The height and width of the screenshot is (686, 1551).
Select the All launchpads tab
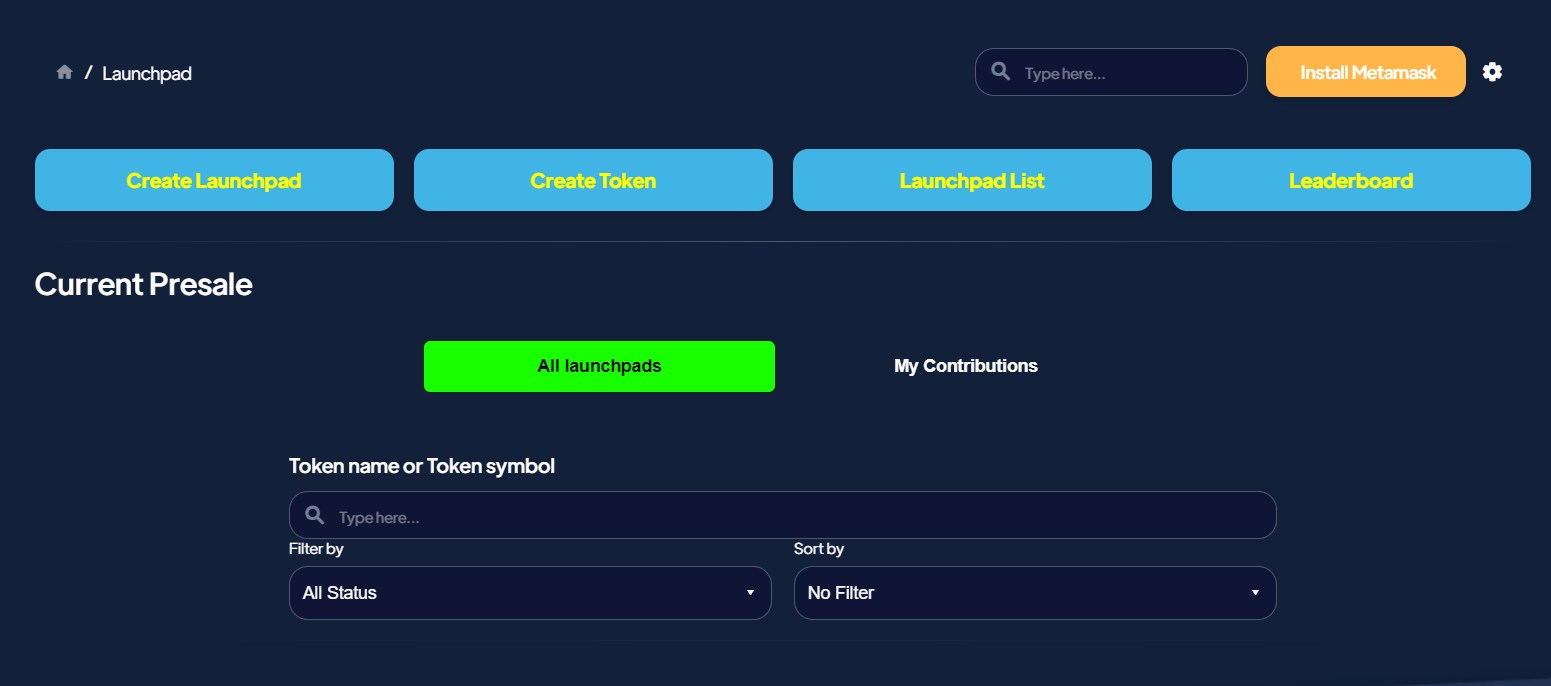point(599,366)
